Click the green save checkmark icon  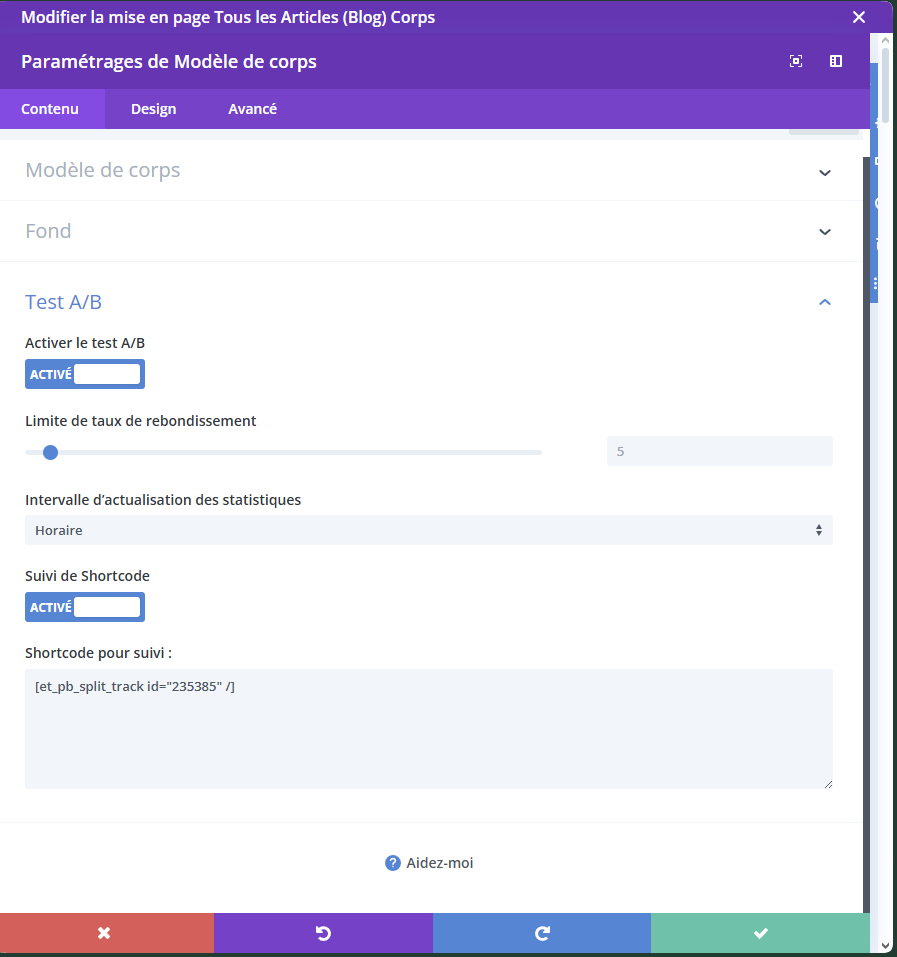click(760, 933)
